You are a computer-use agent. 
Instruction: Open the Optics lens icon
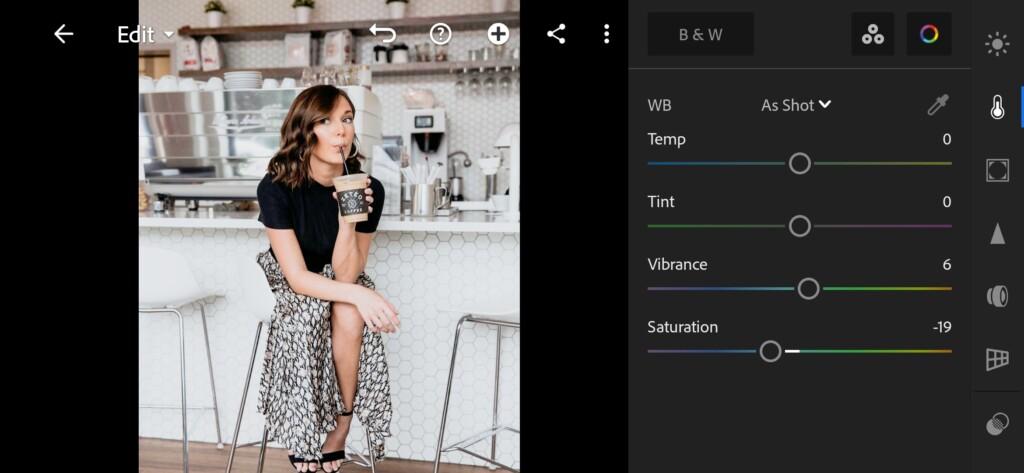997,296
